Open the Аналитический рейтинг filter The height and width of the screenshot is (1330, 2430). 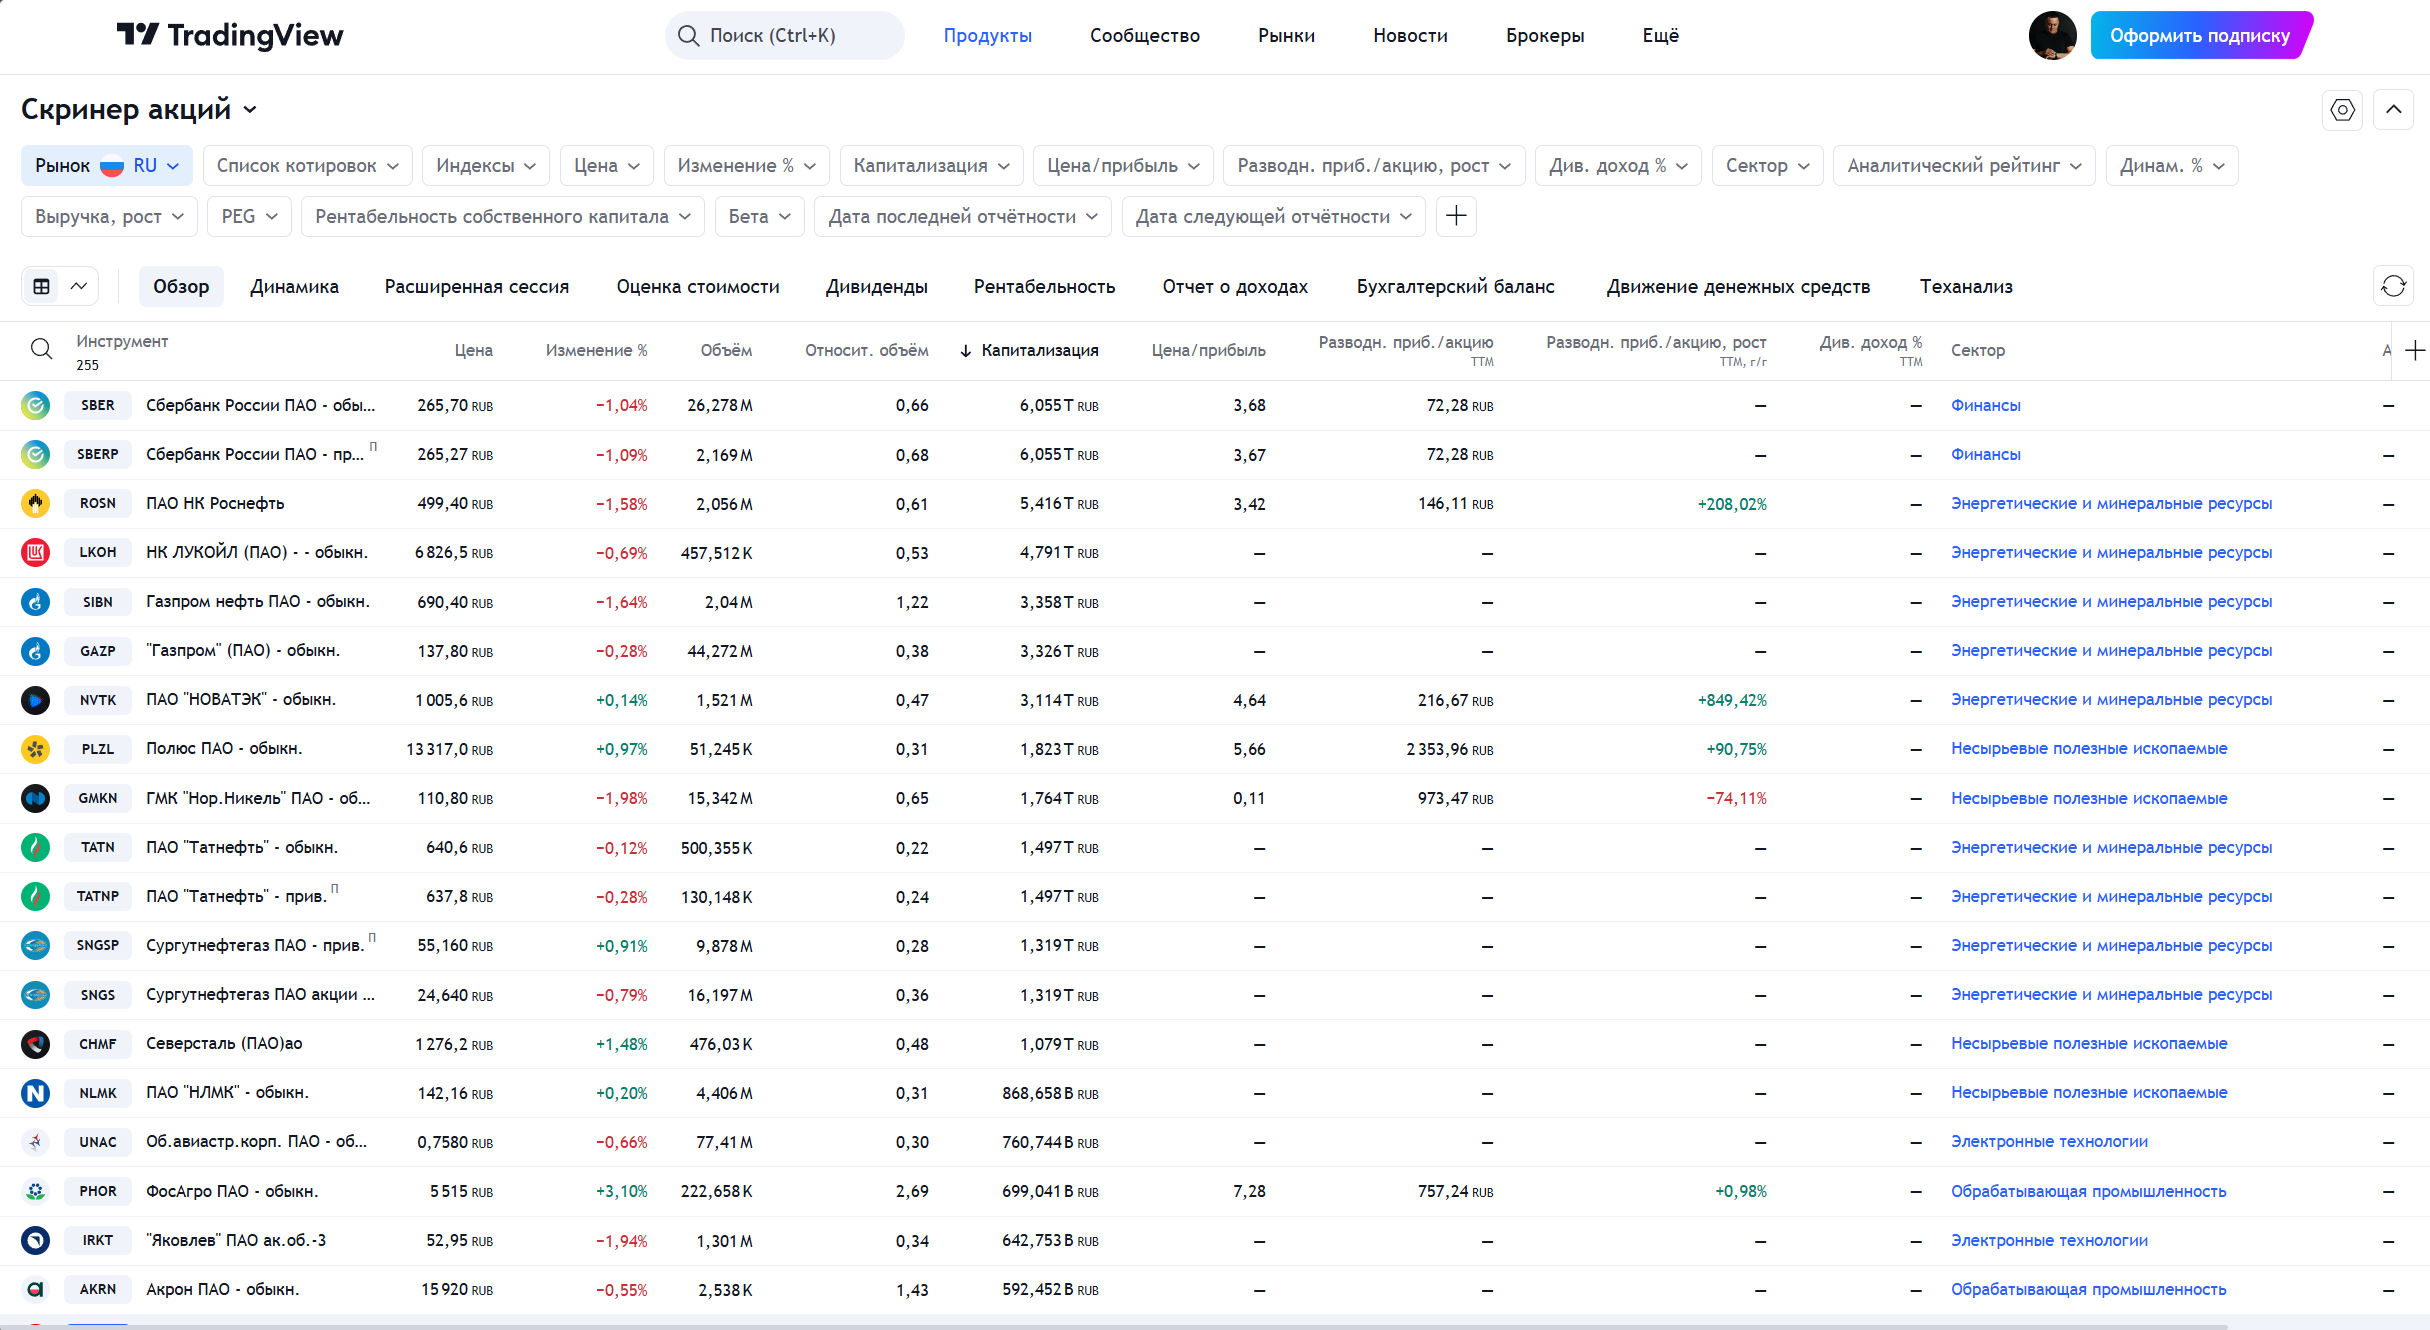pyautogui.click(x=1965, y=165)
